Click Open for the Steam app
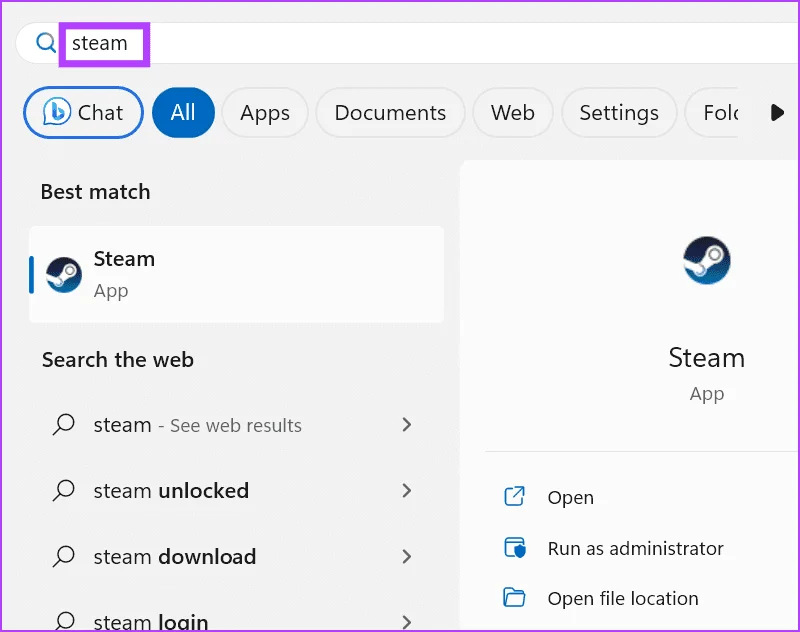 (570, 497)
